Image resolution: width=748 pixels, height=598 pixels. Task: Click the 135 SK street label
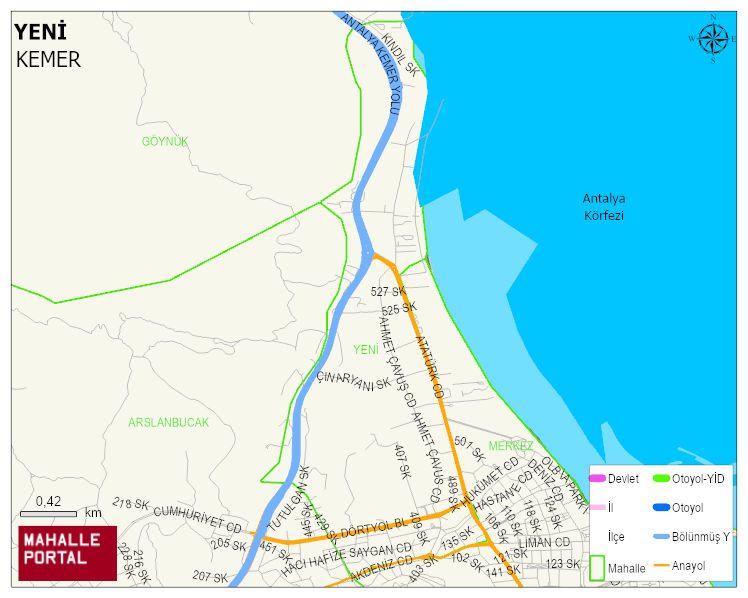click(457, 538)
